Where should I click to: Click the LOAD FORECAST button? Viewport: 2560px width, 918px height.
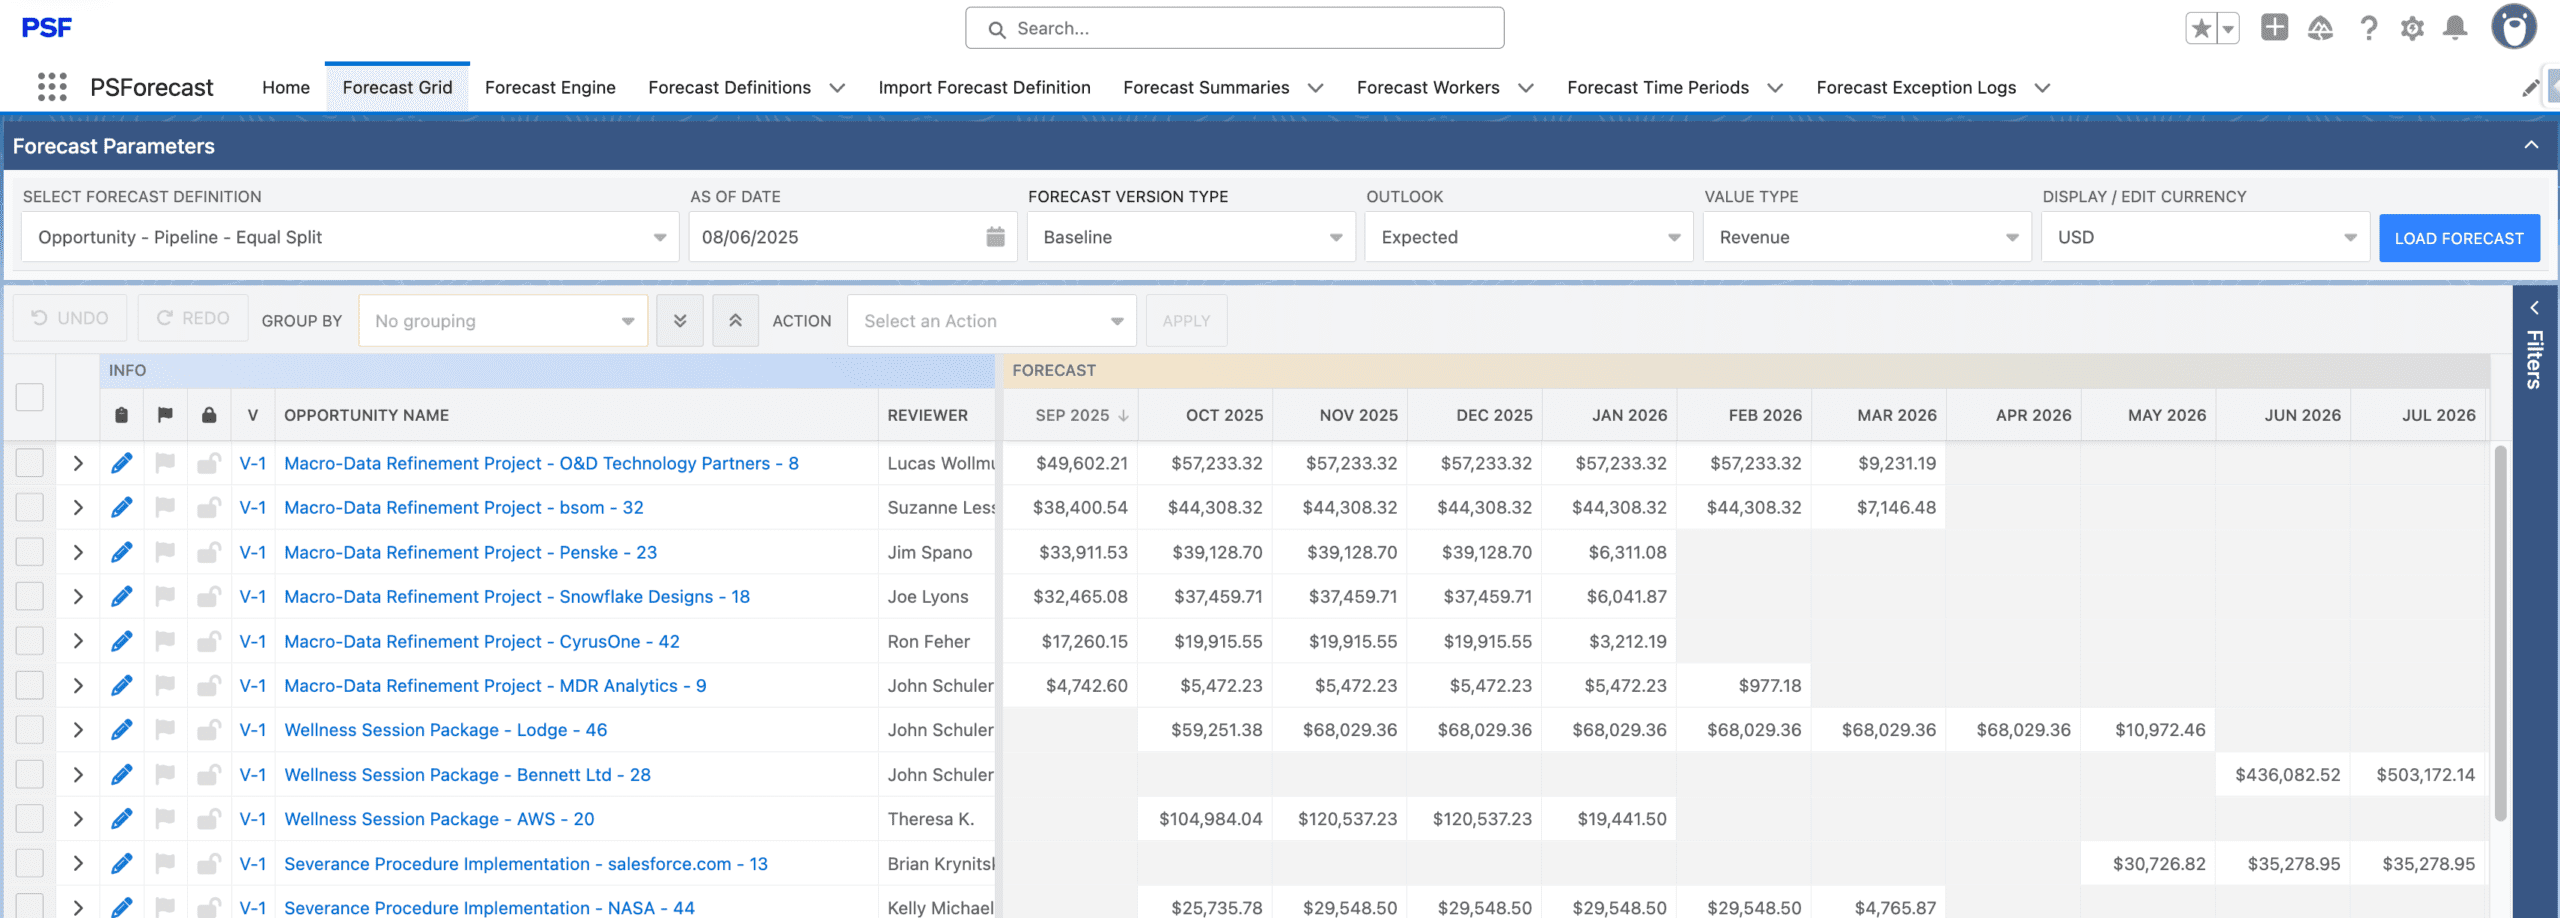coord(2459,237)
